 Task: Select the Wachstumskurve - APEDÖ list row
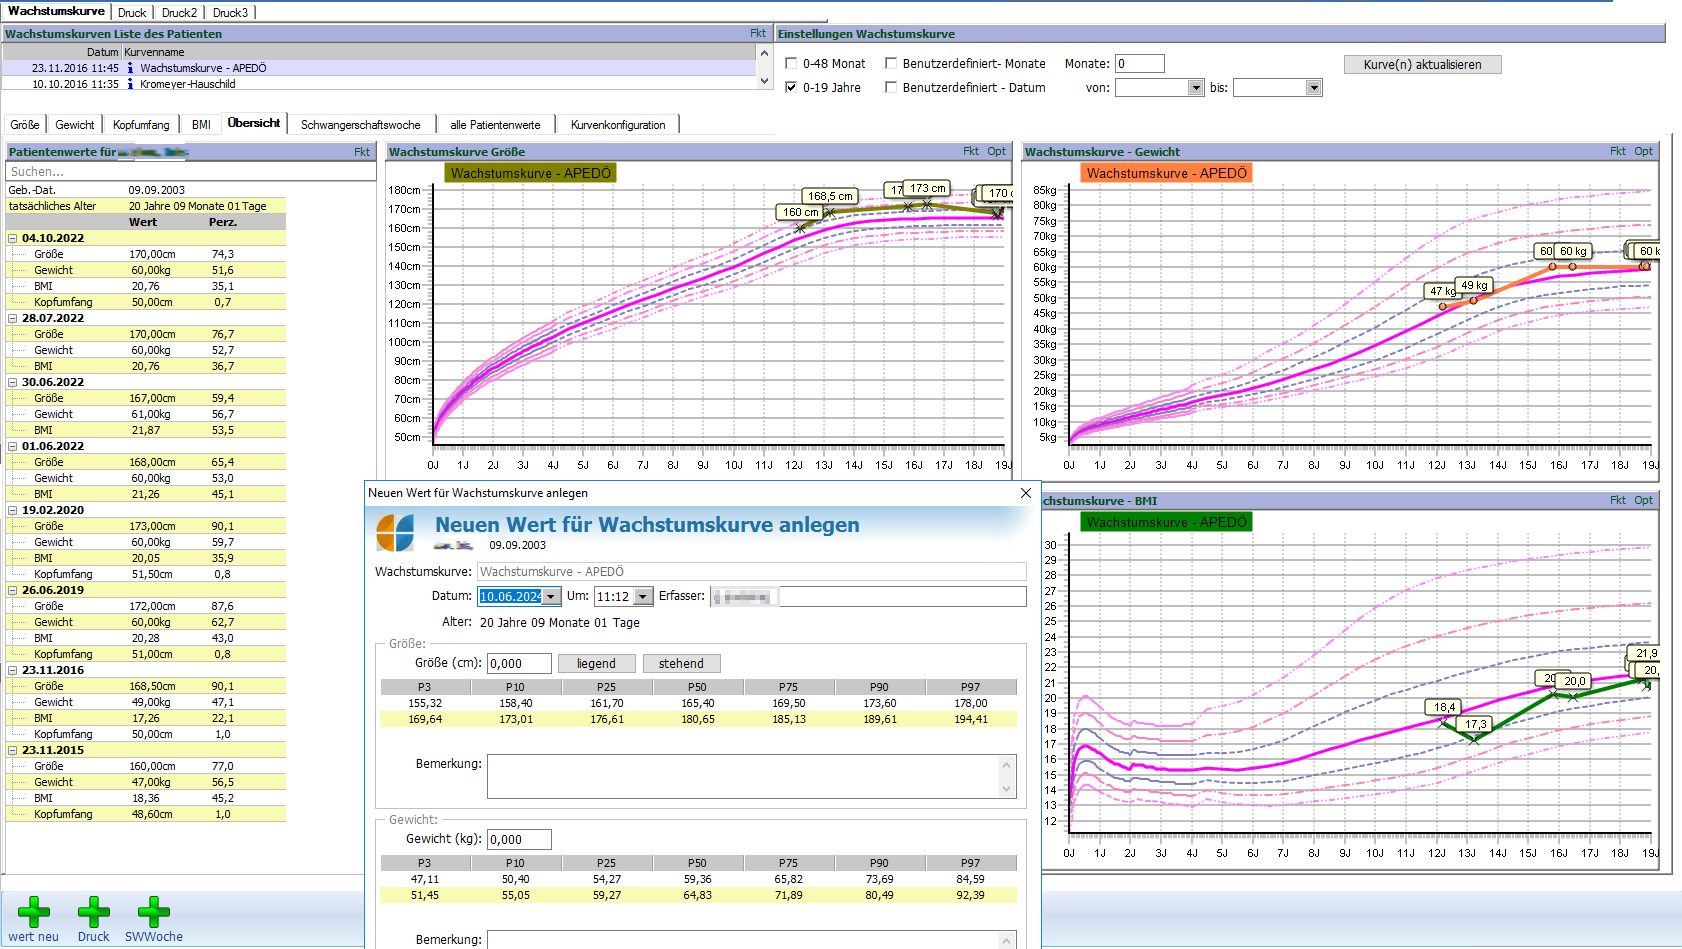(380, 68)
